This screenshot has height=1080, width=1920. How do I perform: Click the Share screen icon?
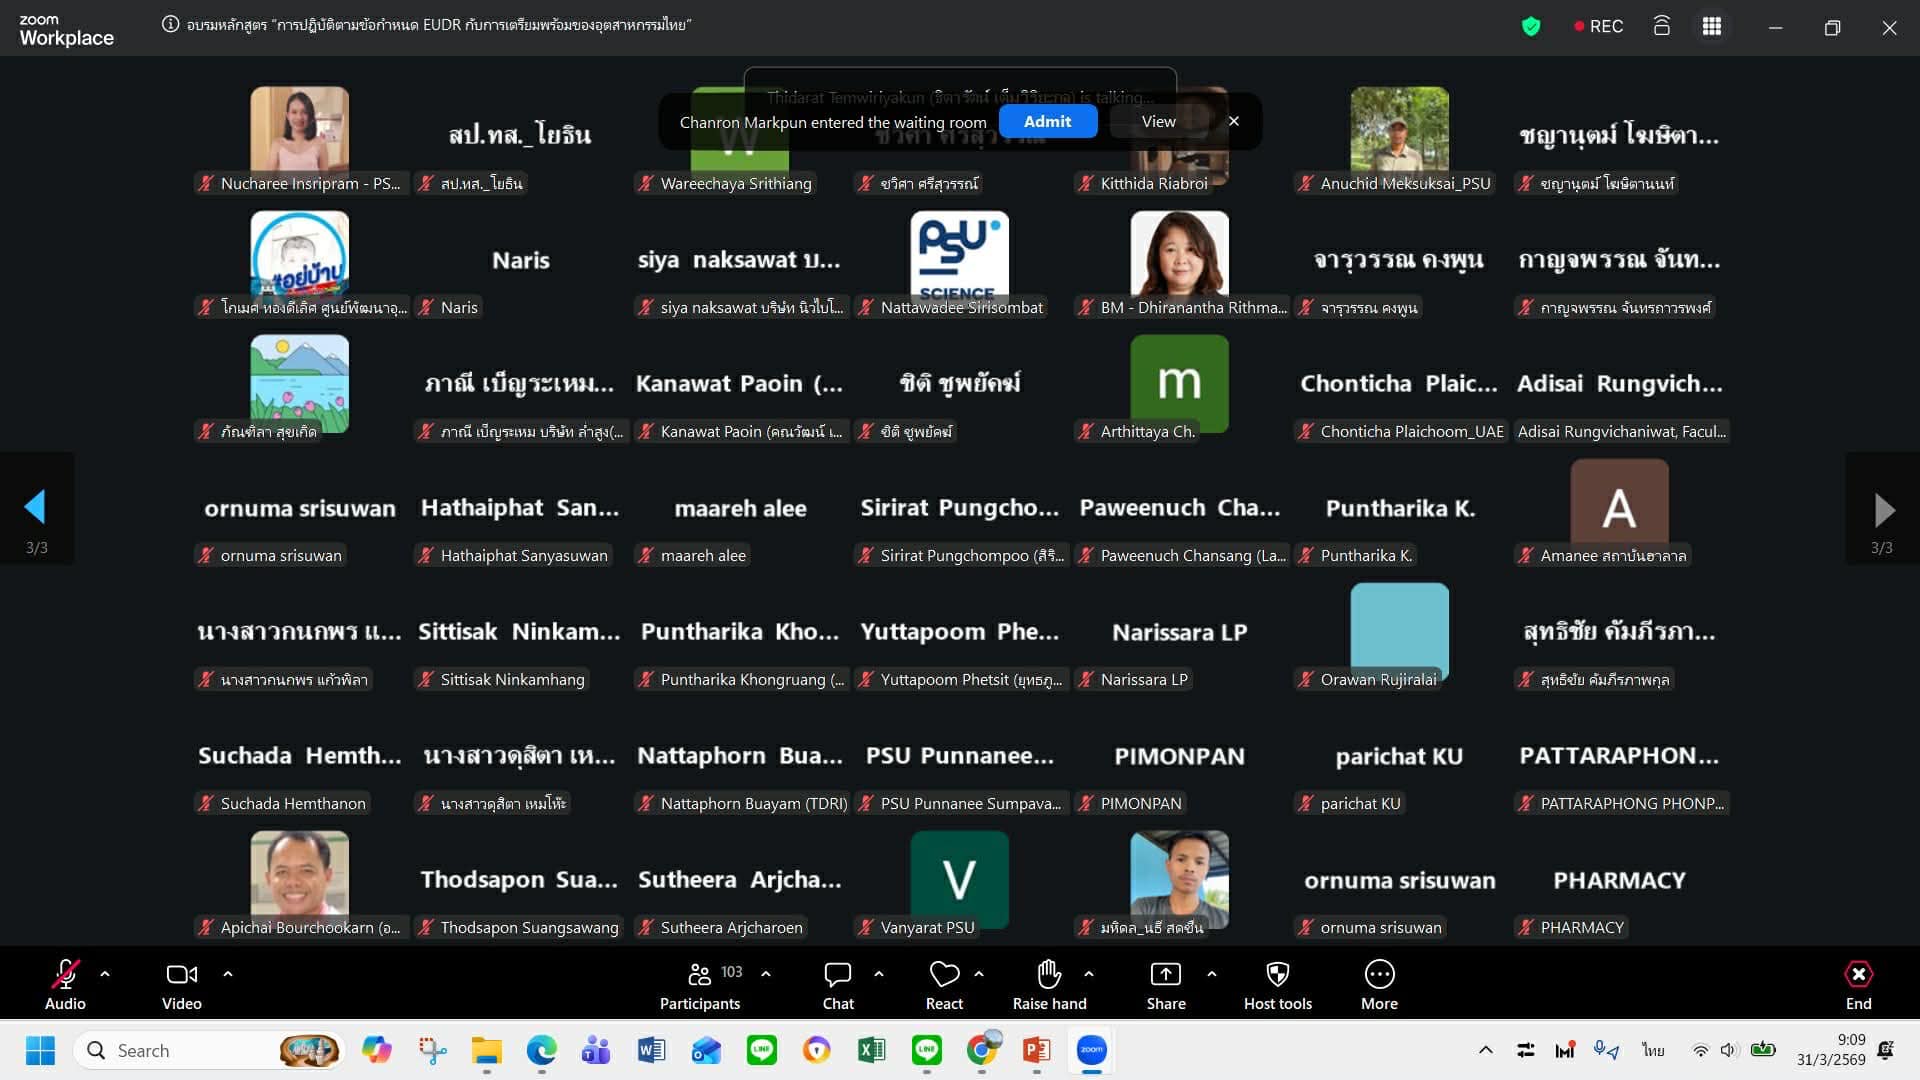pyautogui.click(x=1165, y=974)
